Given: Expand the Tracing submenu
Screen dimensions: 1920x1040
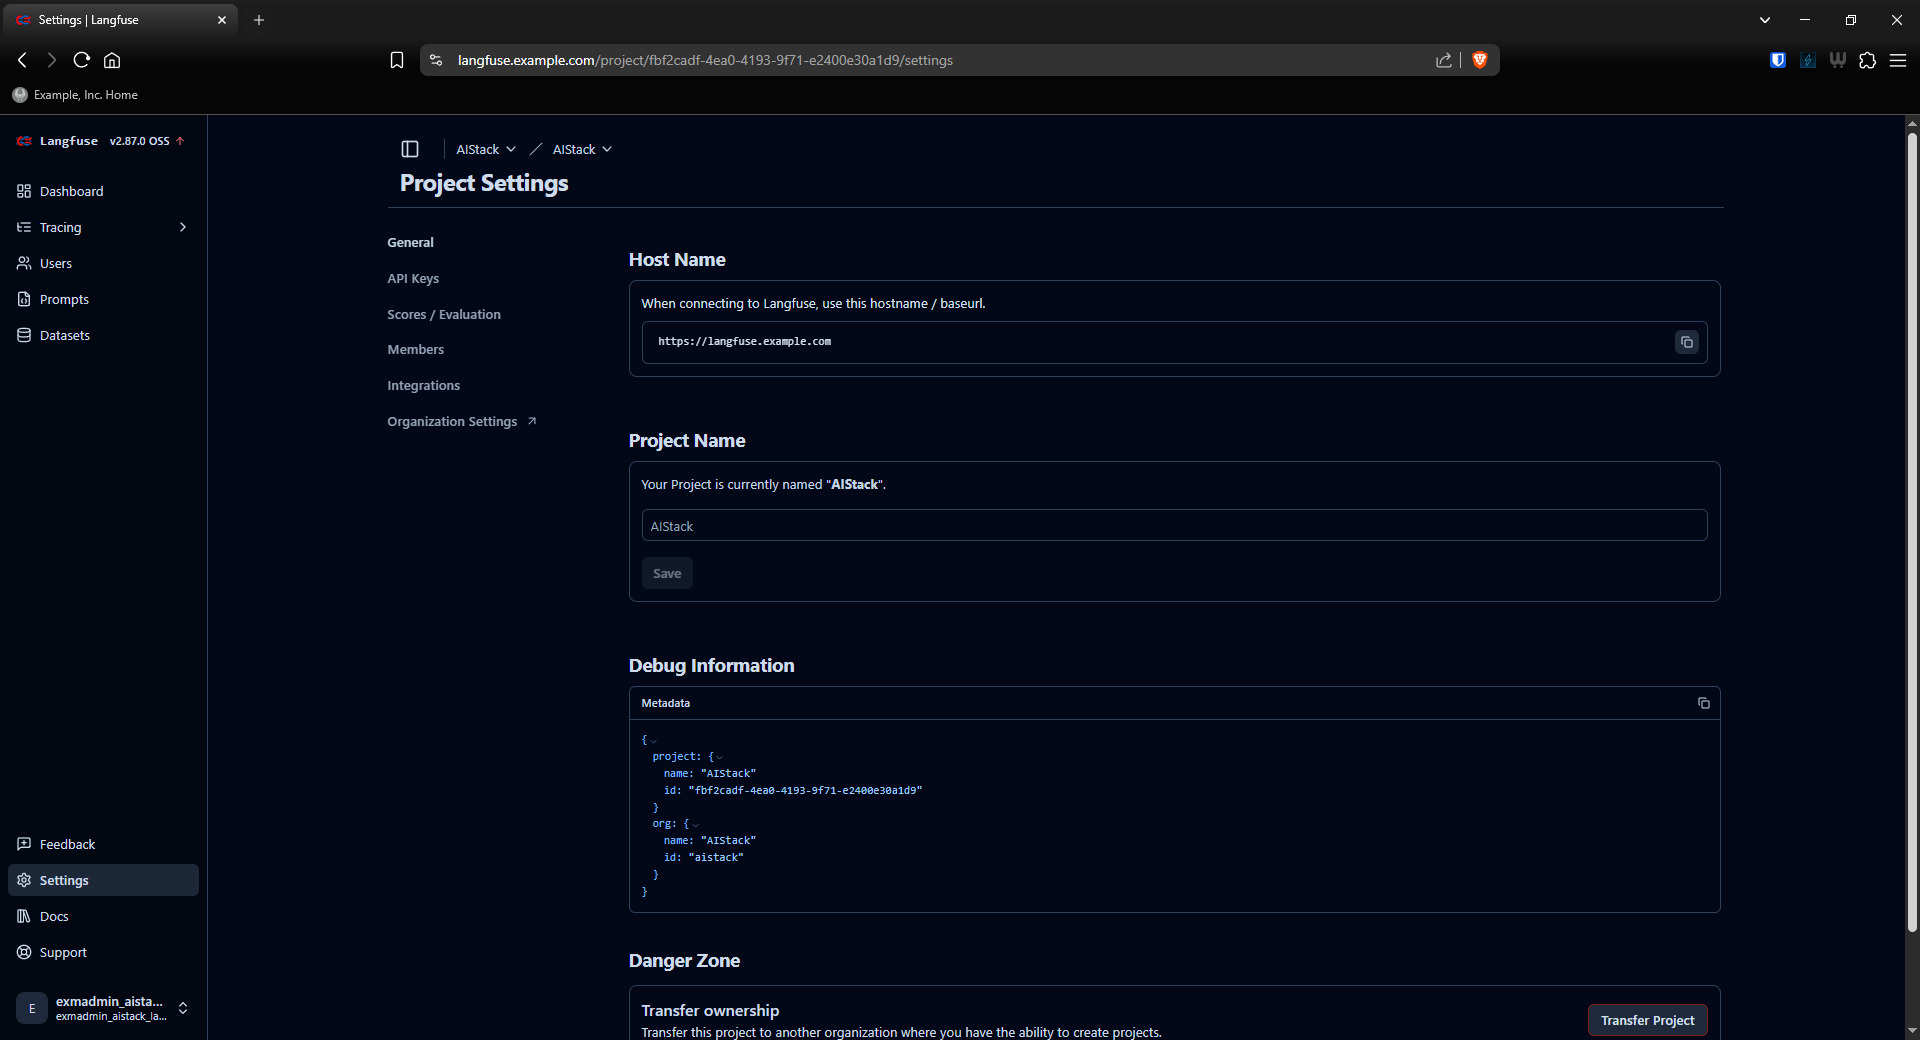Looking at the screenshot, I should [182, 227].
